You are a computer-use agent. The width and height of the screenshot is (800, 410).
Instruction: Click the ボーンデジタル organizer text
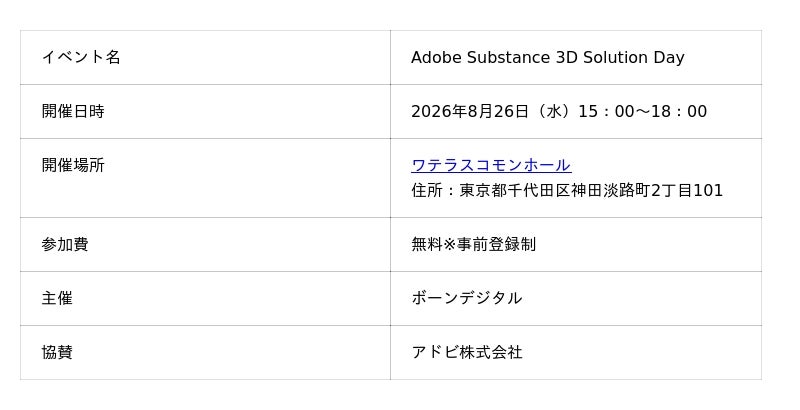(x=466, y=298)
